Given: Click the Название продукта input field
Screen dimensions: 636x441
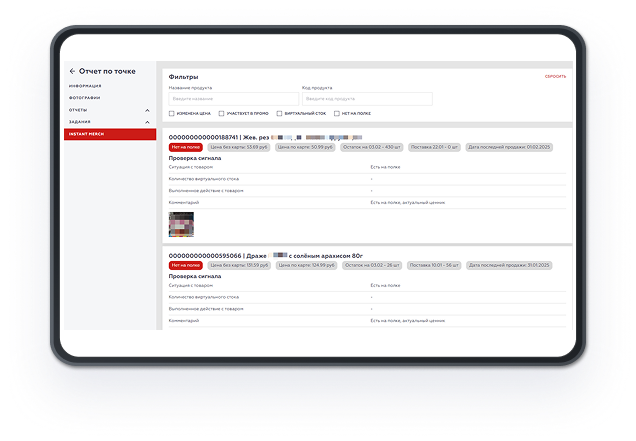Looking at the screenshot, I should (x=232, y=99).
